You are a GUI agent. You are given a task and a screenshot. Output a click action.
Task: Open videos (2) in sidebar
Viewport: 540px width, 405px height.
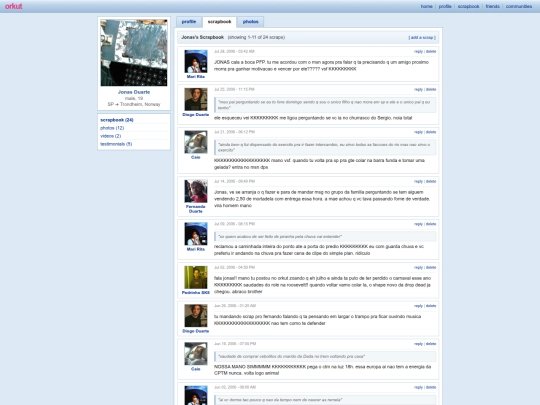tap(111, 136)
